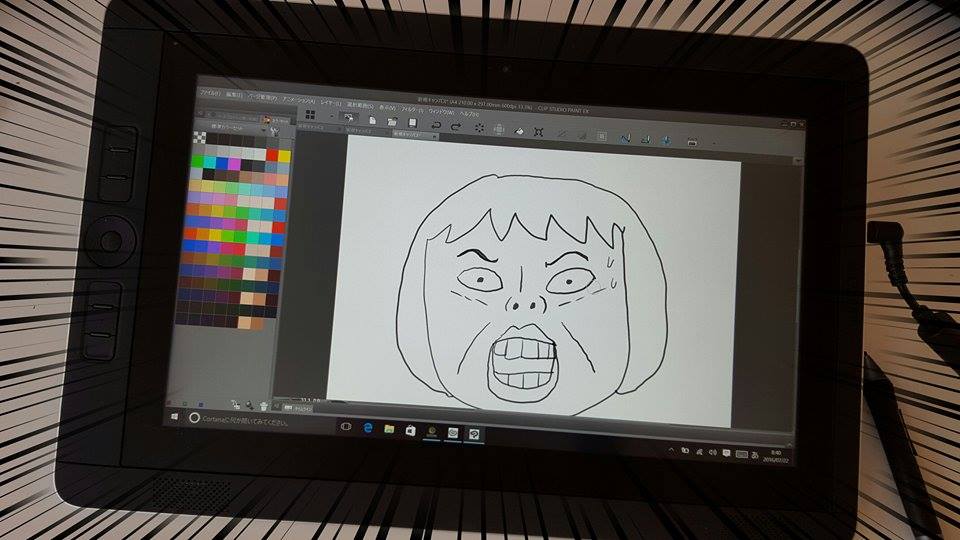The width and height of the screenshot is (960, 540).
Task: Open File Explorer from the taskbar
Action: (x=389, y=429)
